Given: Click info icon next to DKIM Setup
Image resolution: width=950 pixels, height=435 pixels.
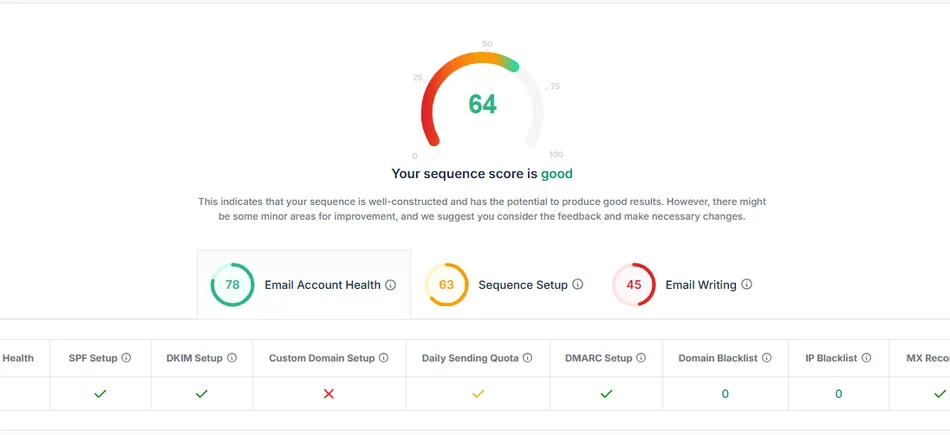Looking at the screenshot, I should (232, 358).
